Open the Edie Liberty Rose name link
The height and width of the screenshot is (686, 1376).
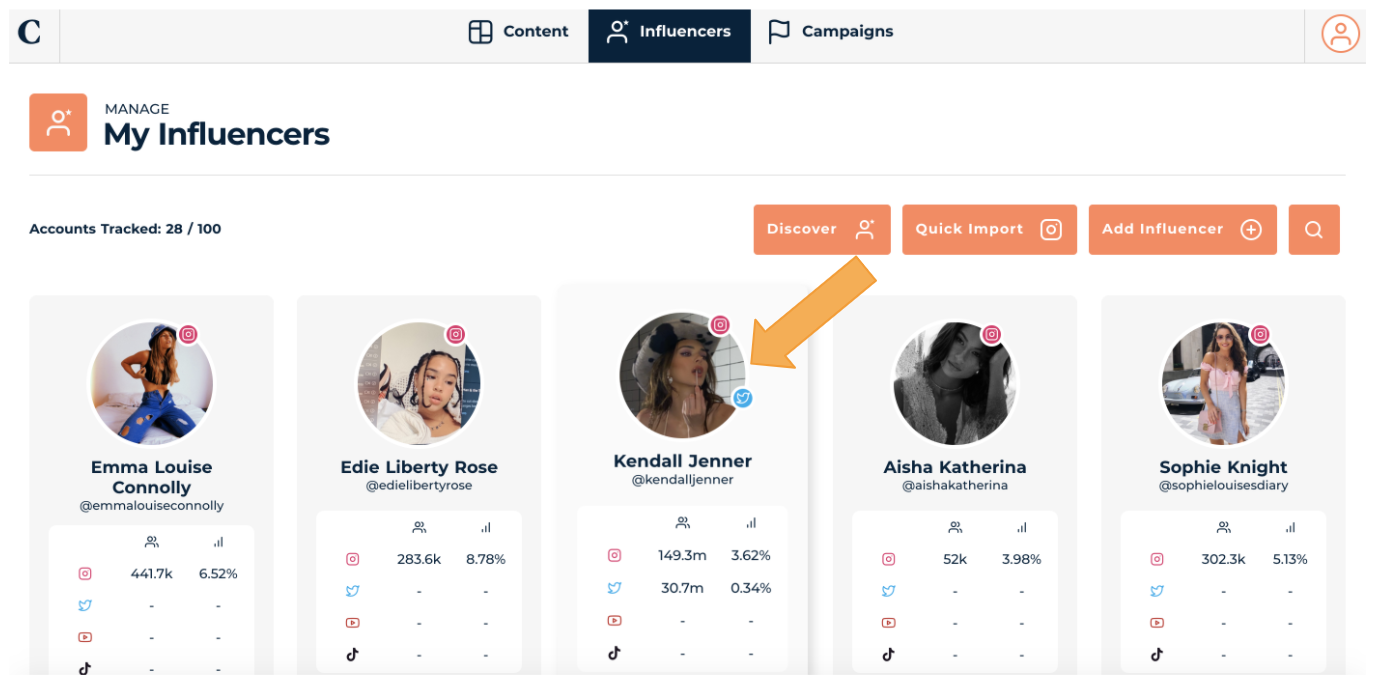pos(419,467)
